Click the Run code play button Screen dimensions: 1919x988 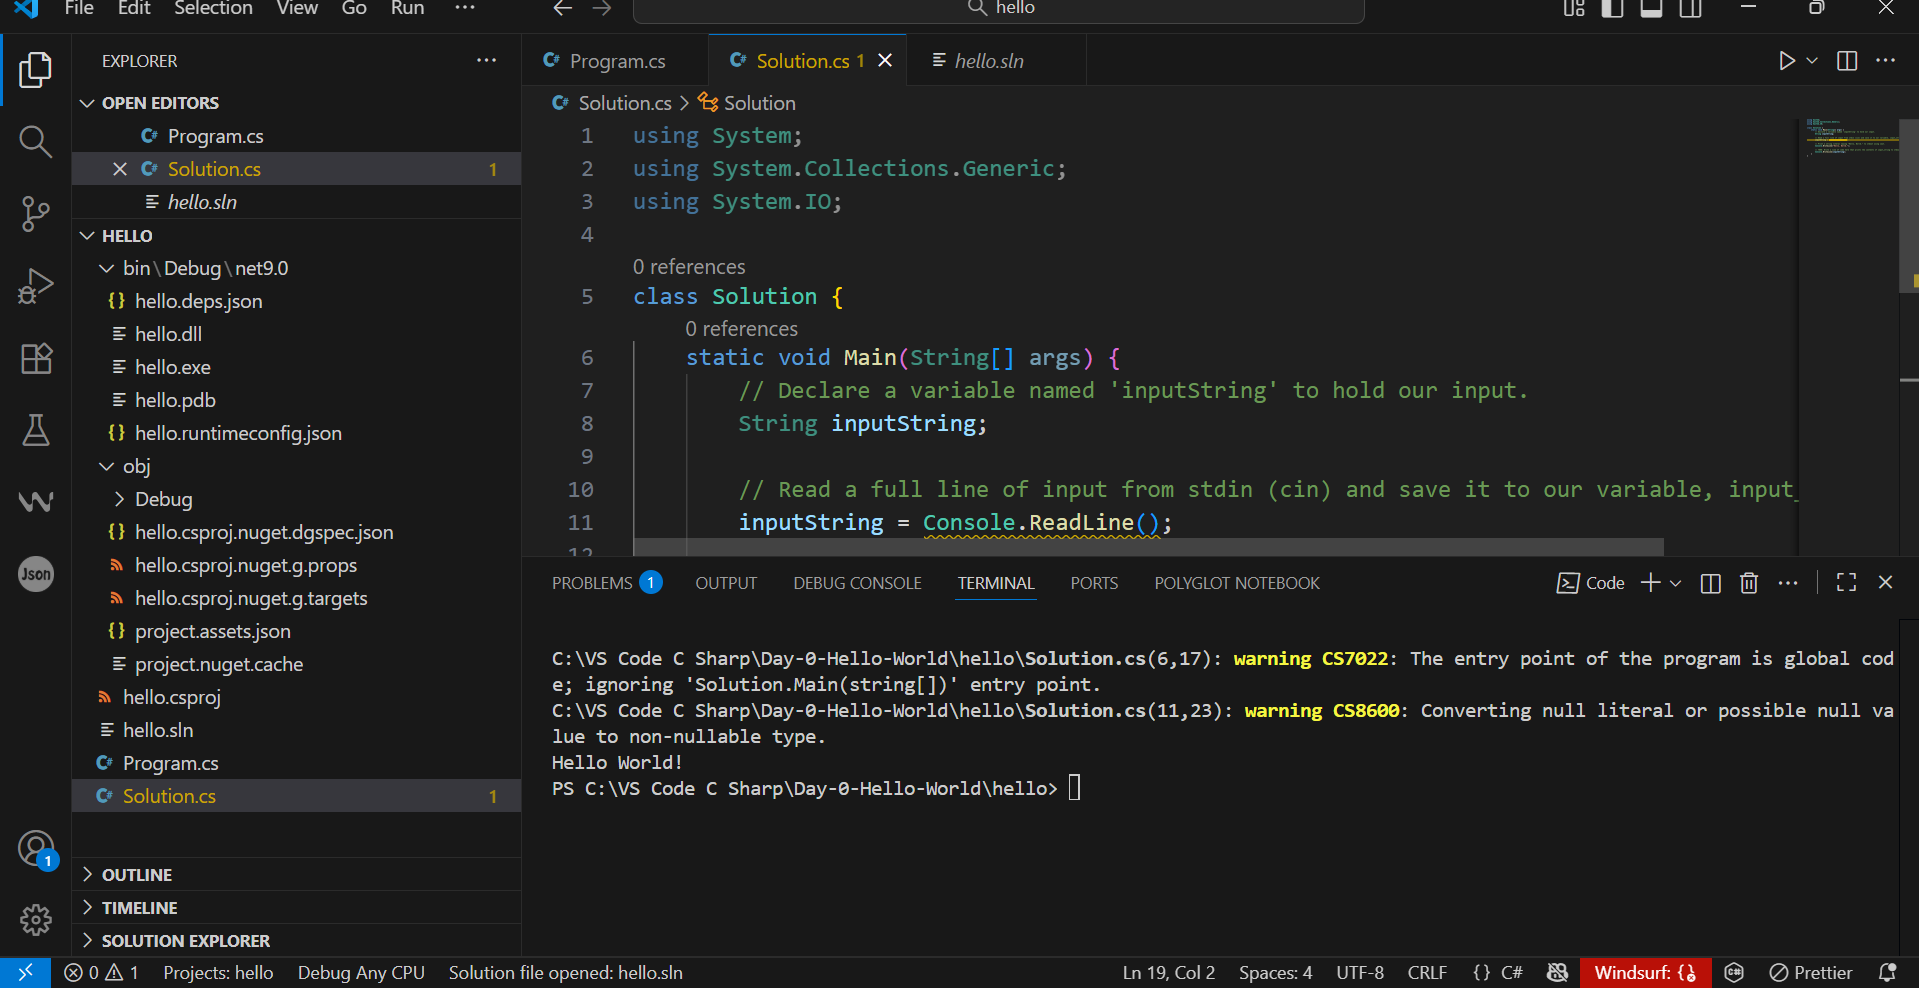pyautogui.click(x=1786, y=61)
